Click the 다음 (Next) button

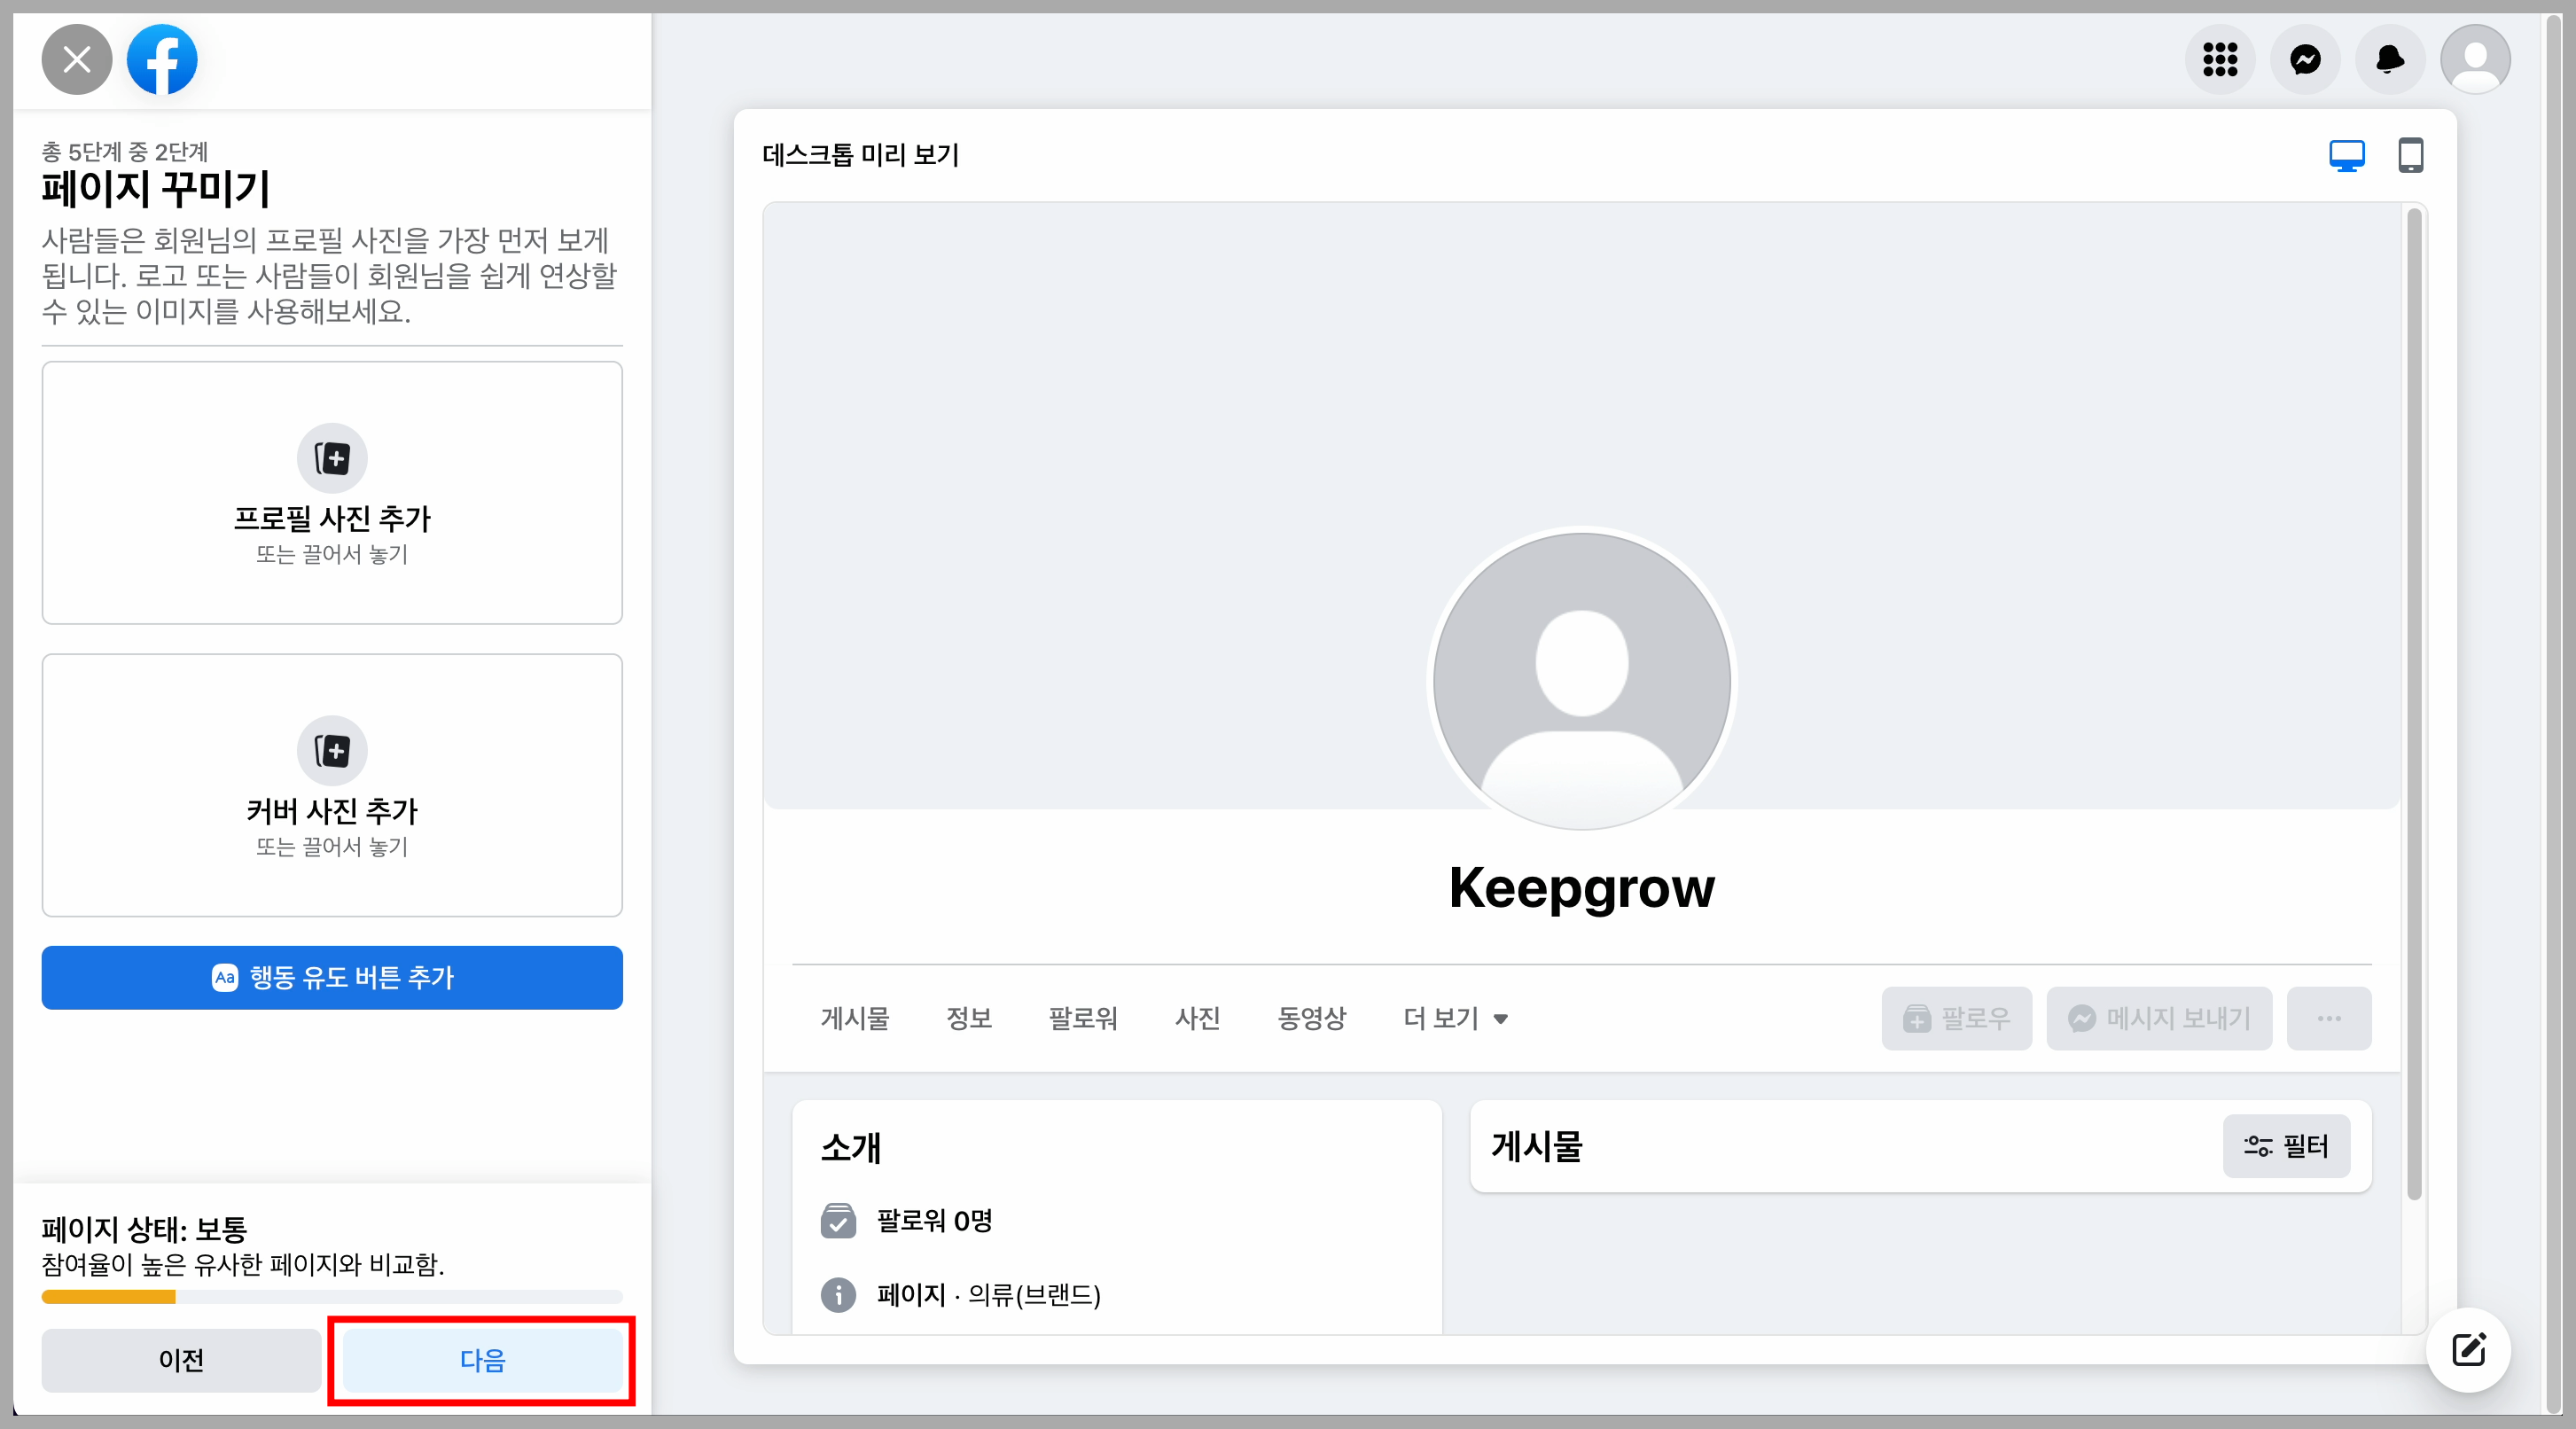pos(482,1361)
